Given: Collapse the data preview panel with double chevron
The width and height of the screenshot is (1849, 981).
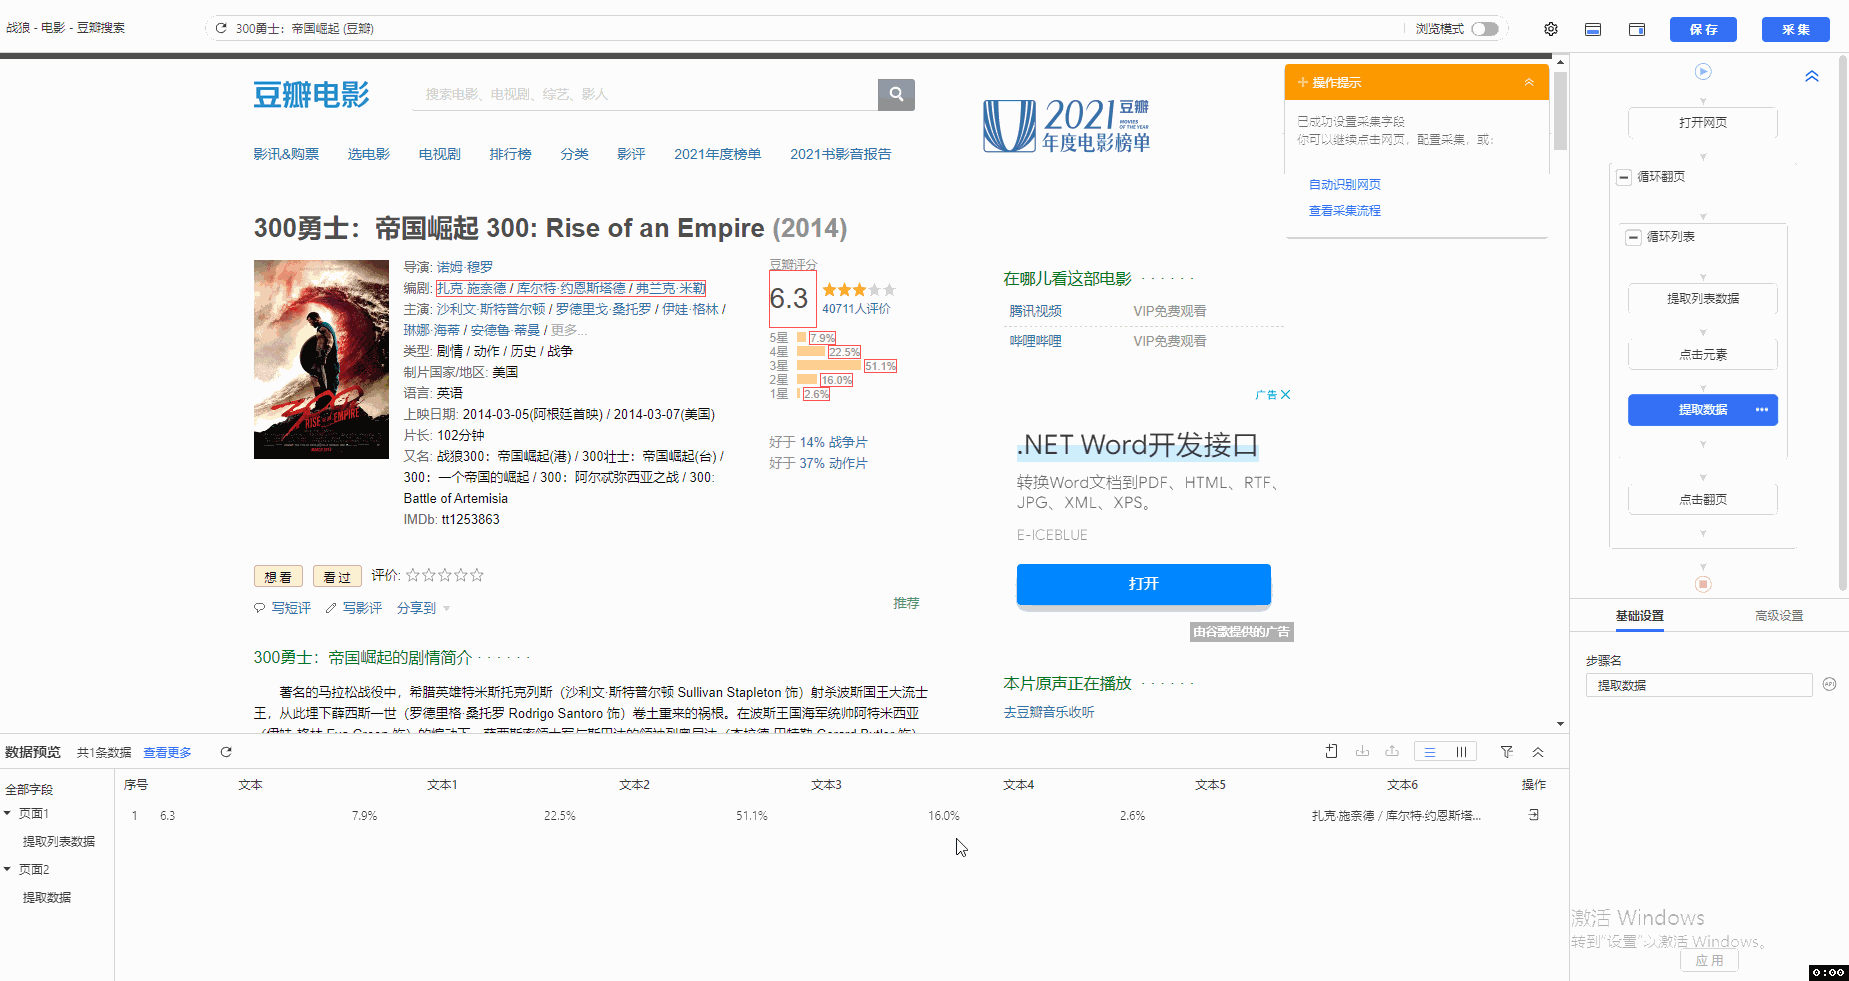Looking at the screenshot, I should [x=1538, y=752].
